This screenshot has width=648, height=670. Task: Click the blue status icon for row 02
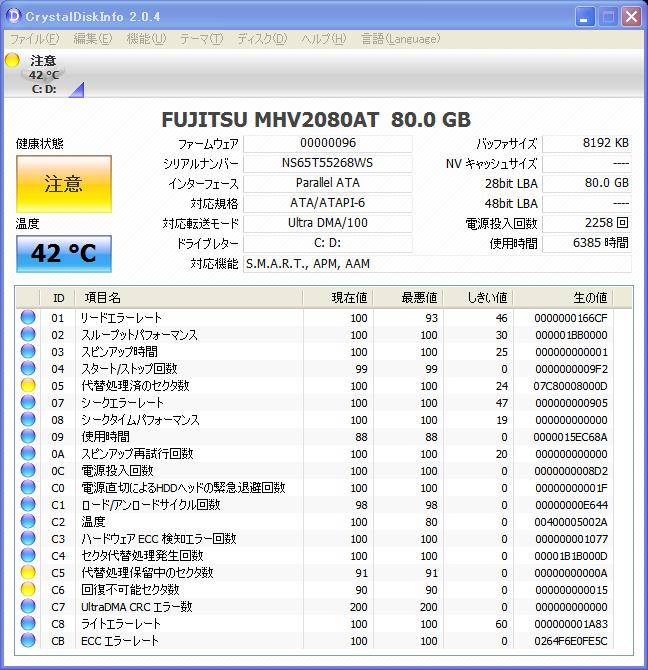pyautogui.click(x=28, y=335)
